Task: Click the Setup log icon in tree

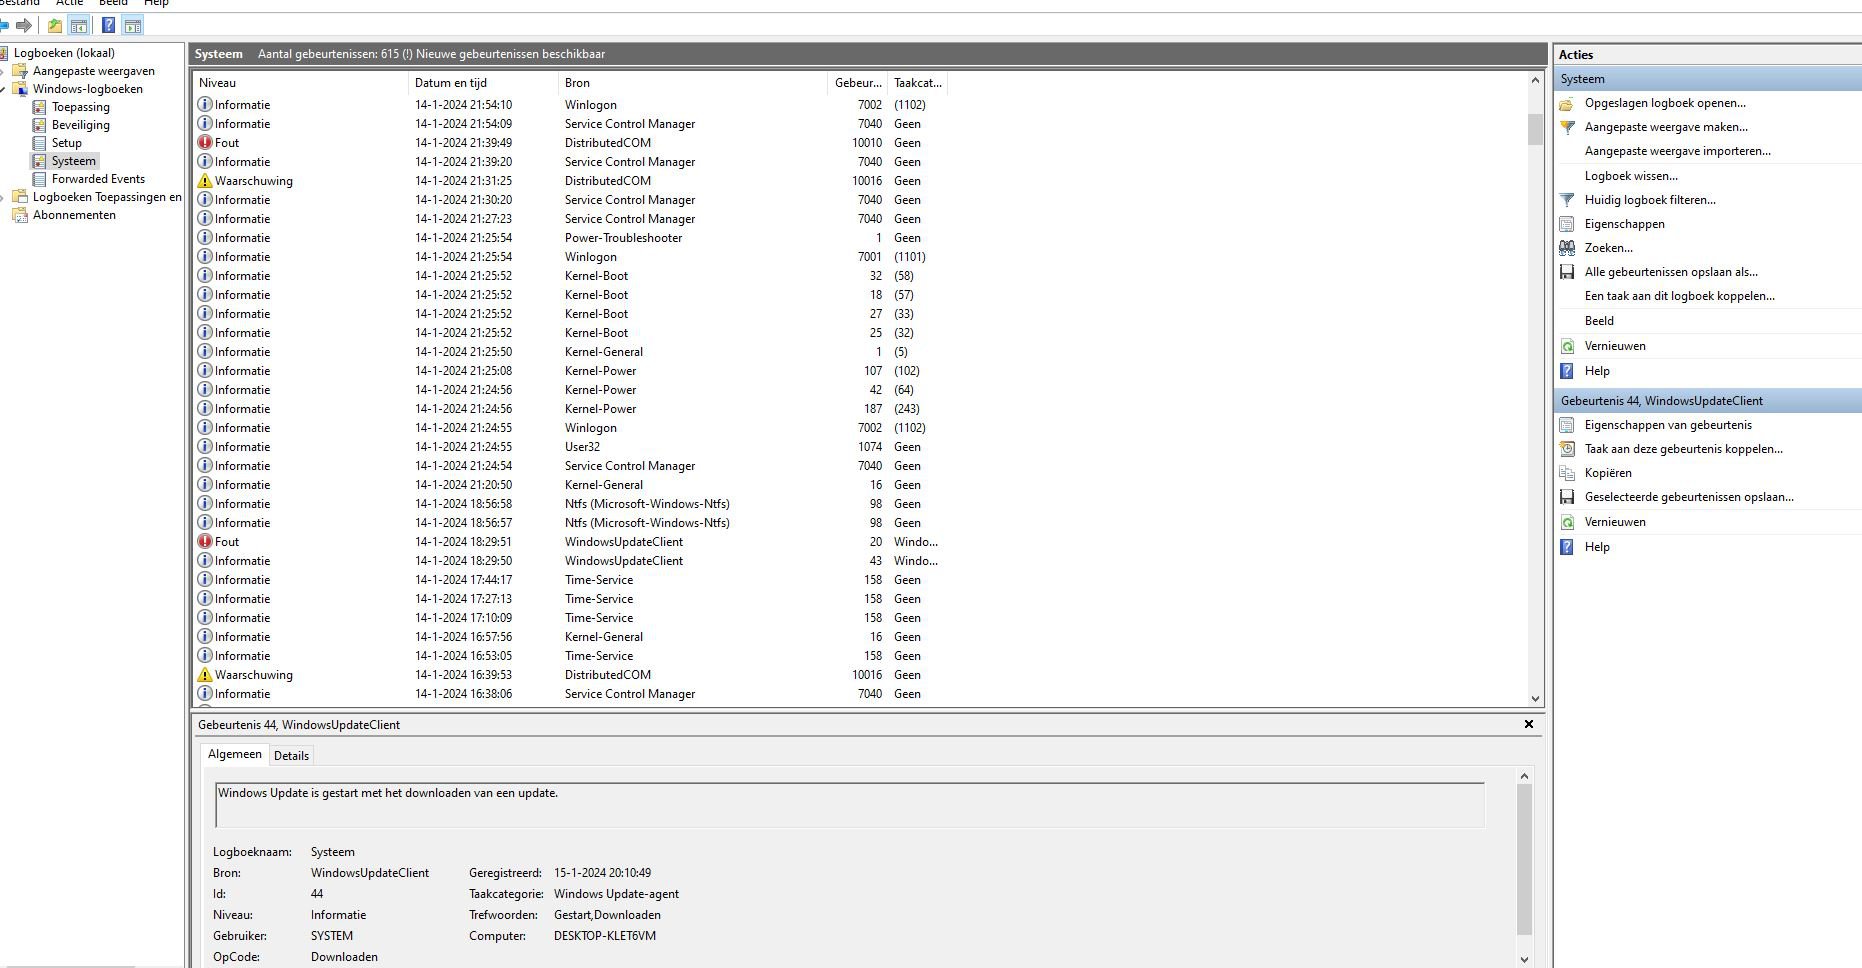Action: (40, 143)
